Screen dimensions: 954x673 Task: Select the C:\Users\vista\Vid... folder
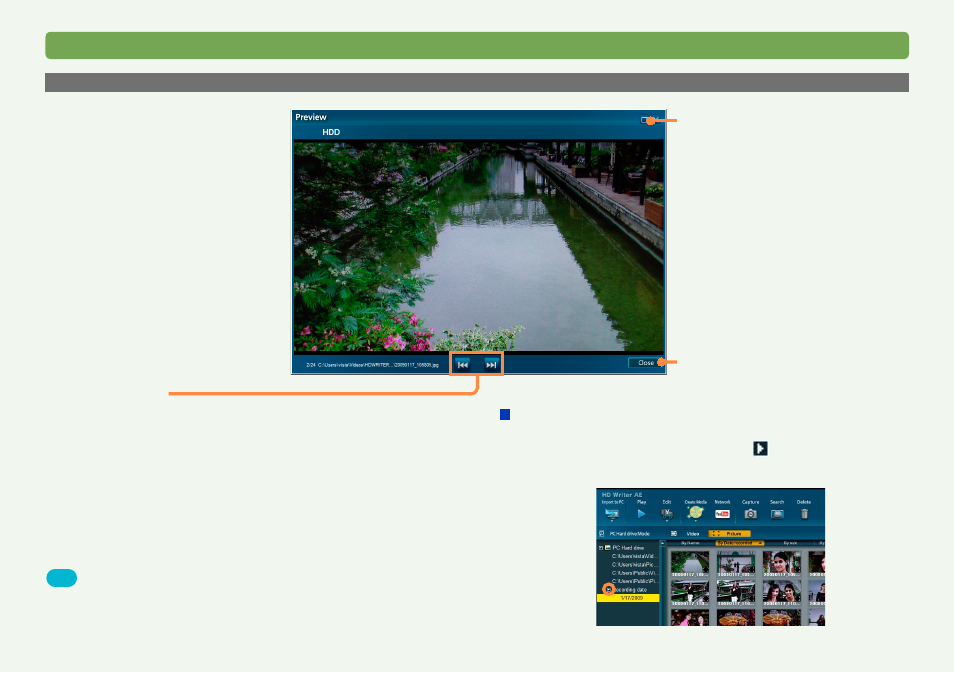pos(633,556)
